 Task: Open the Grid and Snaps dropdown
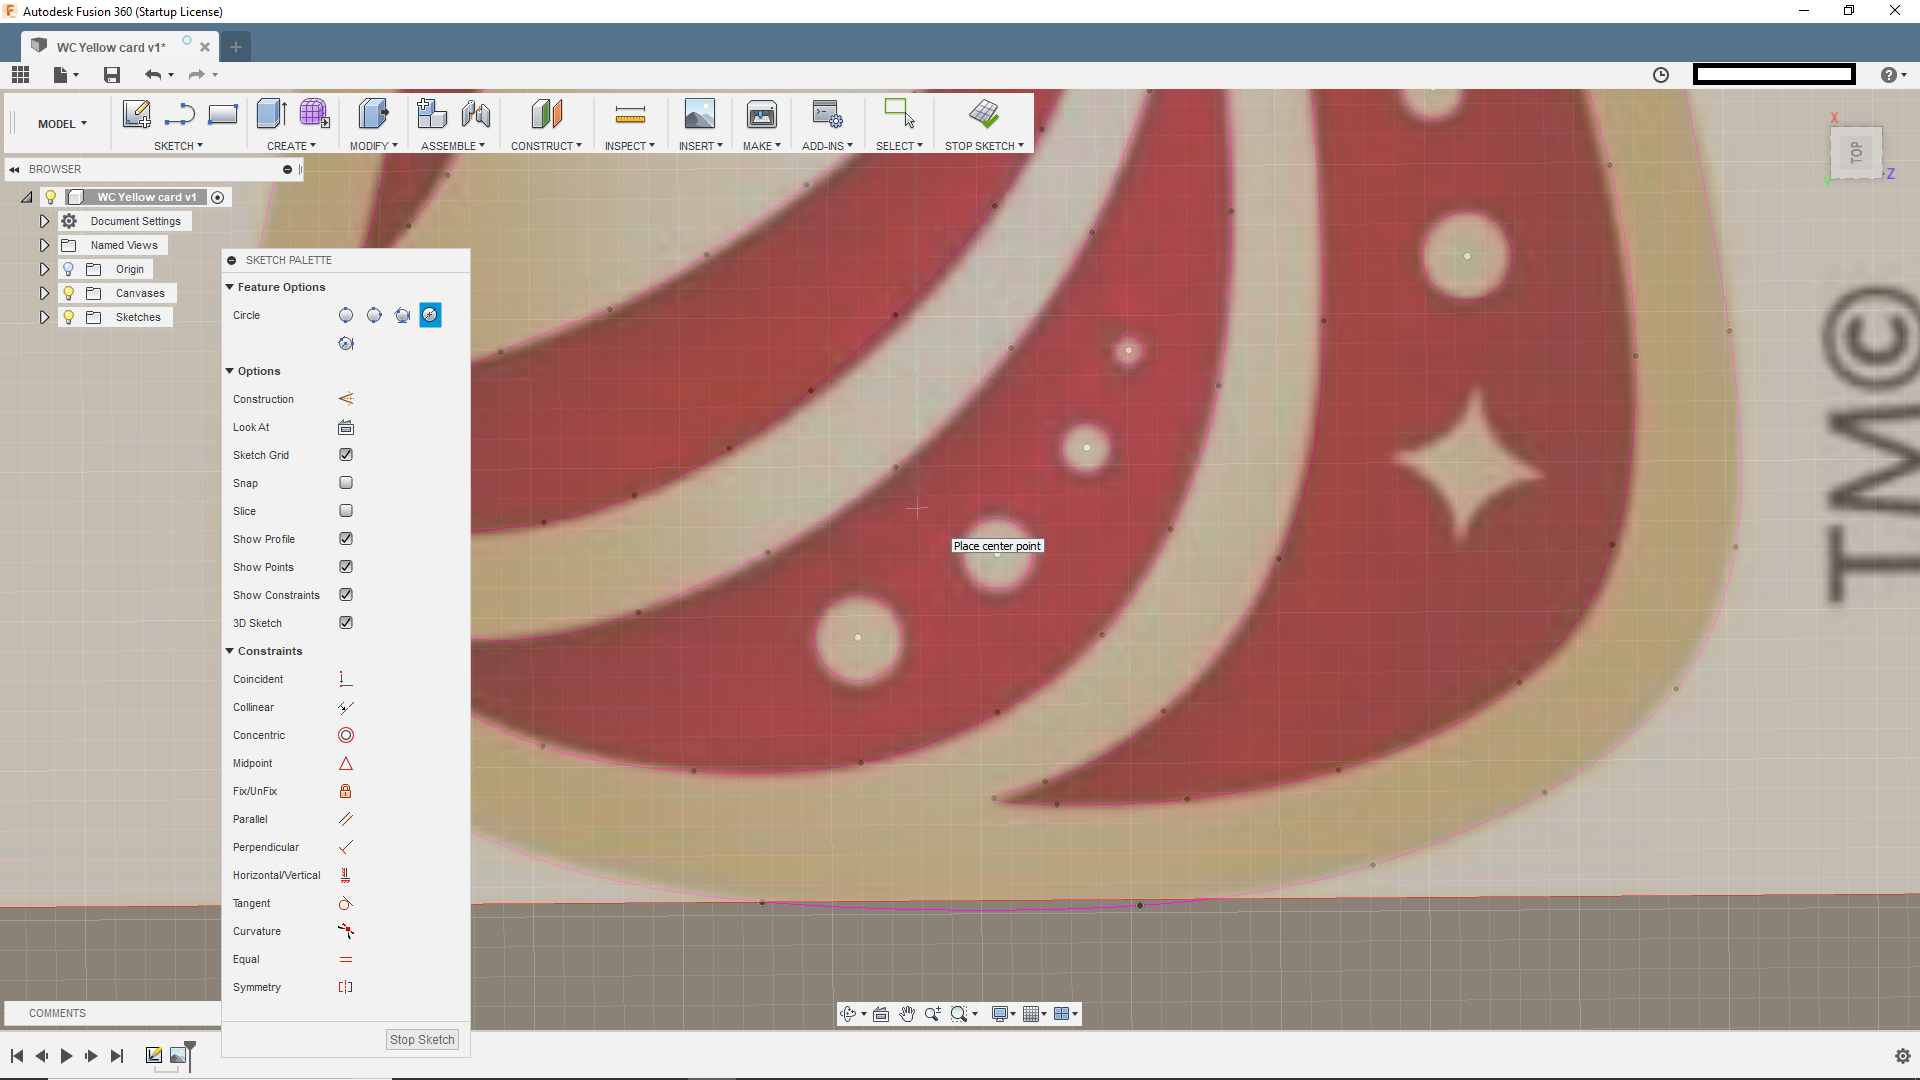[x=1036, y=1014]
